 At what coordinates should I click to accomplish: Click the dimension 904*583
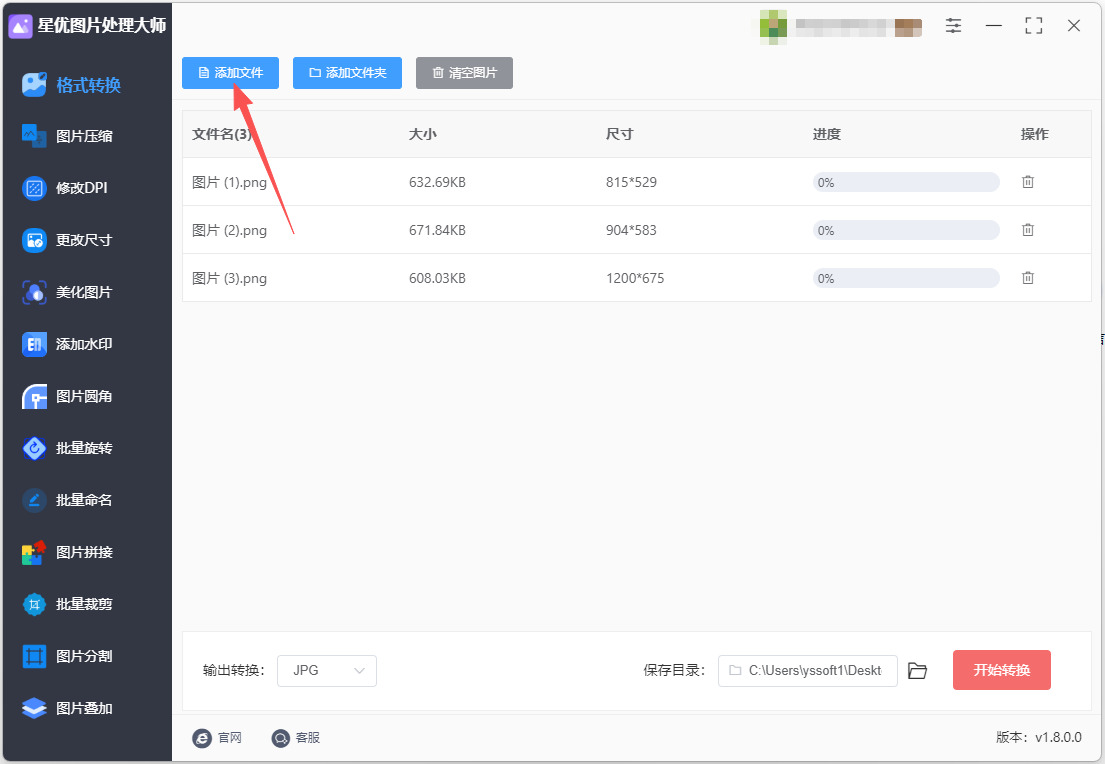pyautogui.click(x=631, y=230)
